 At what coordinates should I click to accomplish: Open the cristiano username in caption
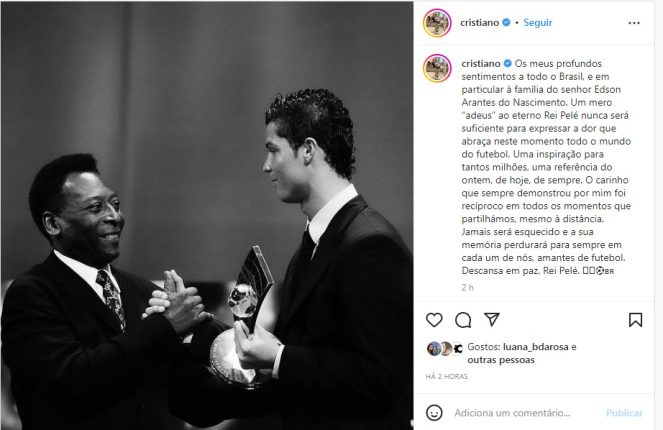pos(481,63)
